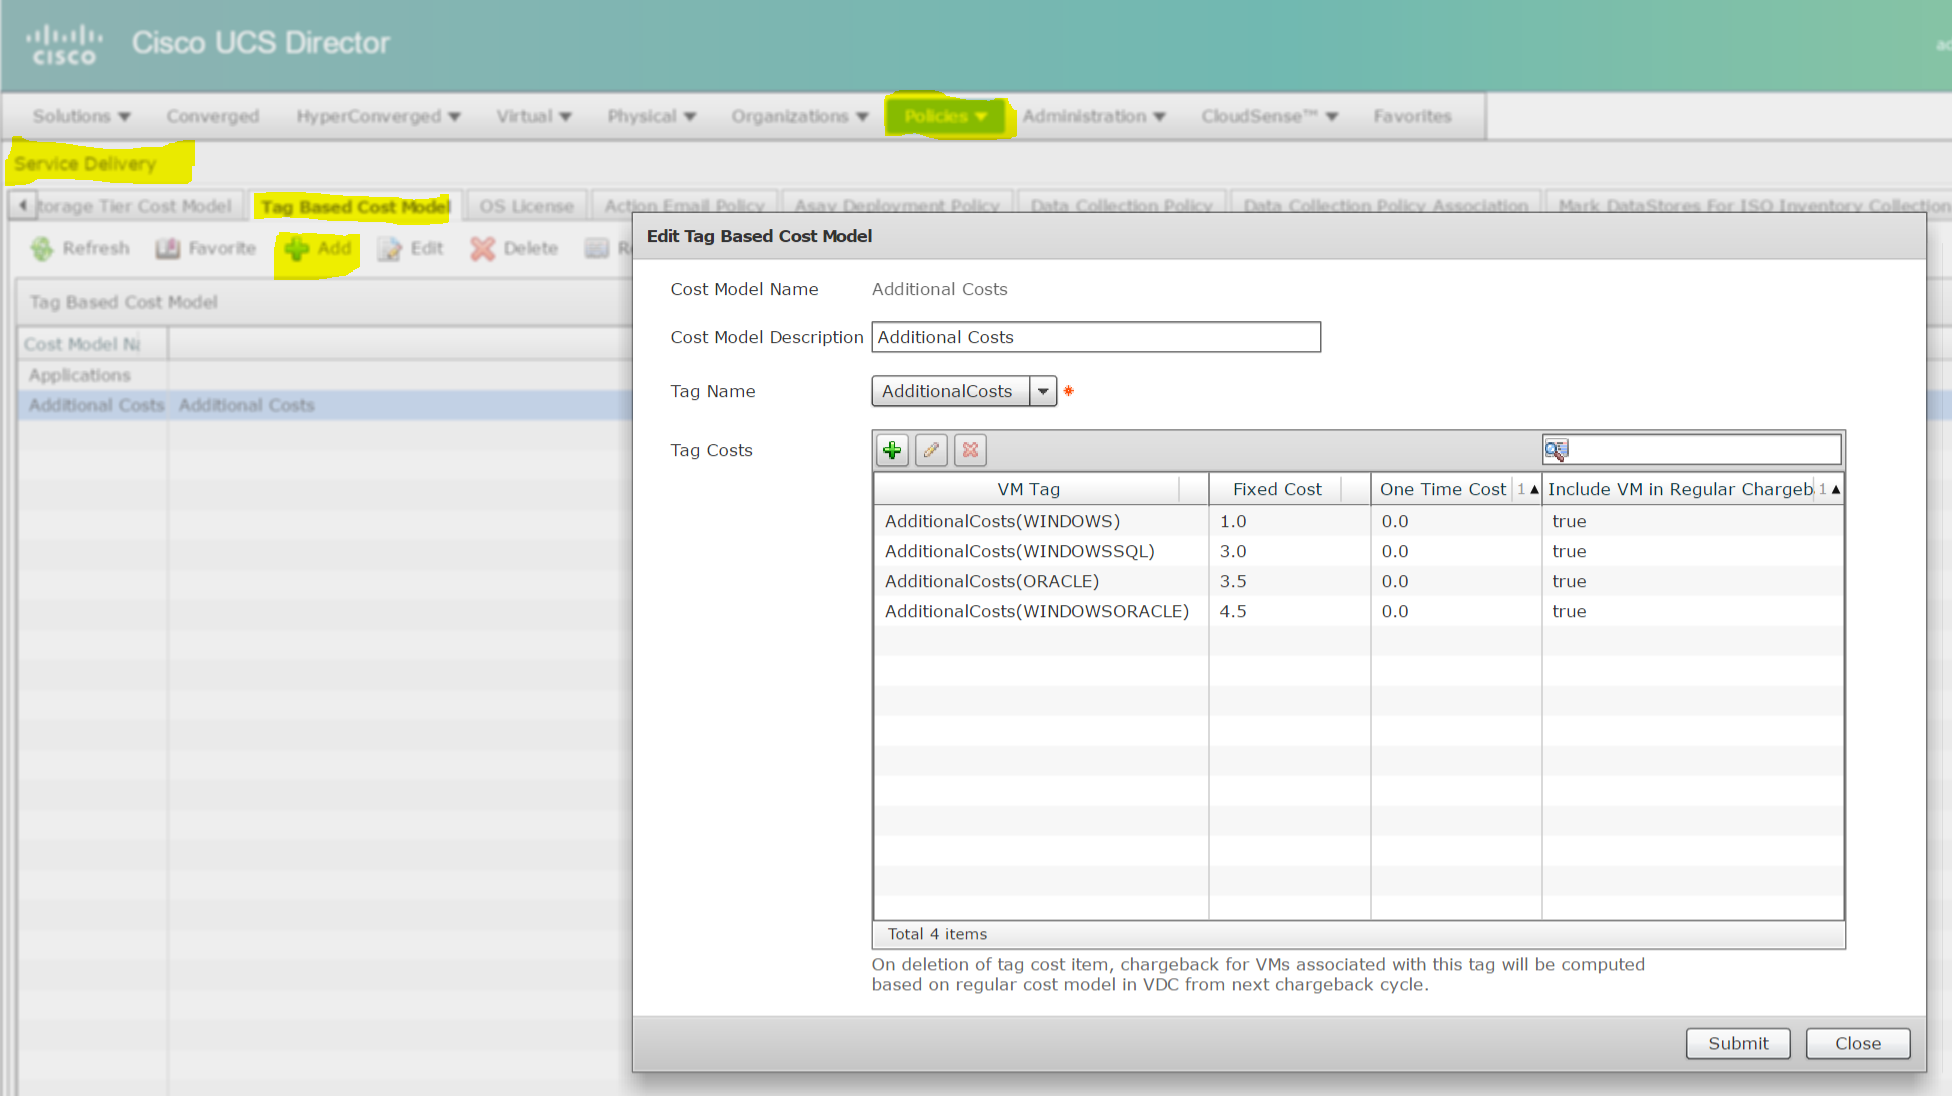Delete tag cost using red X icon
1952x1096 pixels.
click(970, 450)
